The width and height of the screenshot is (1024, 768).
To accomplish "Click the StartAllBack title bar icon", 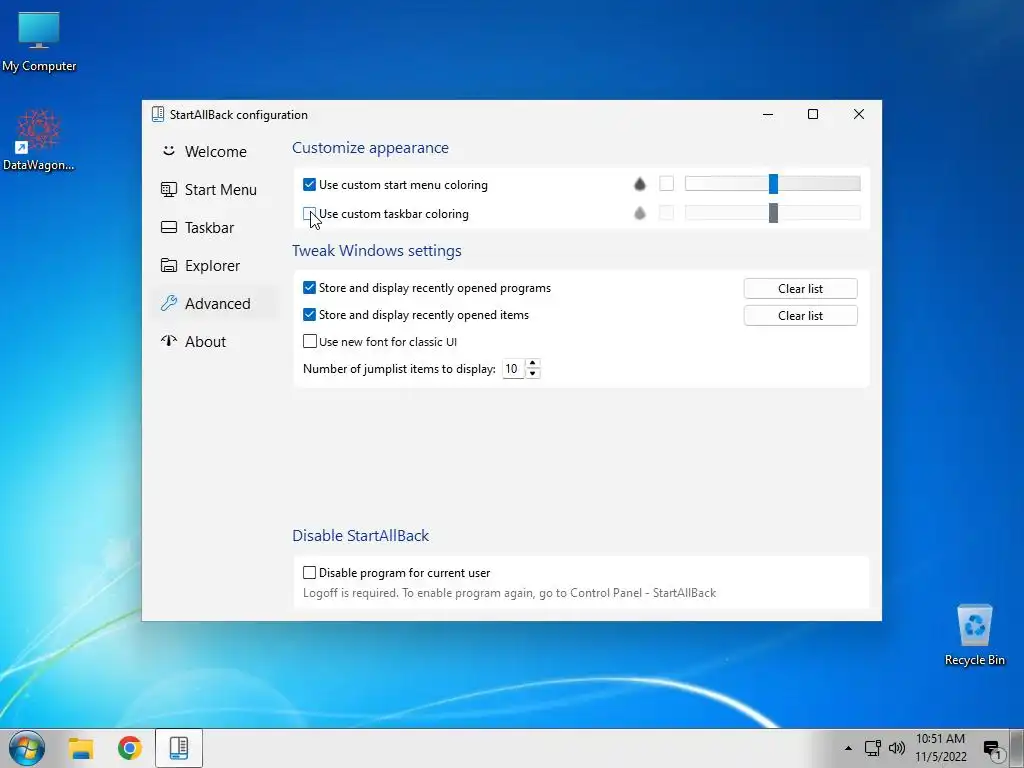I will 158,114.
